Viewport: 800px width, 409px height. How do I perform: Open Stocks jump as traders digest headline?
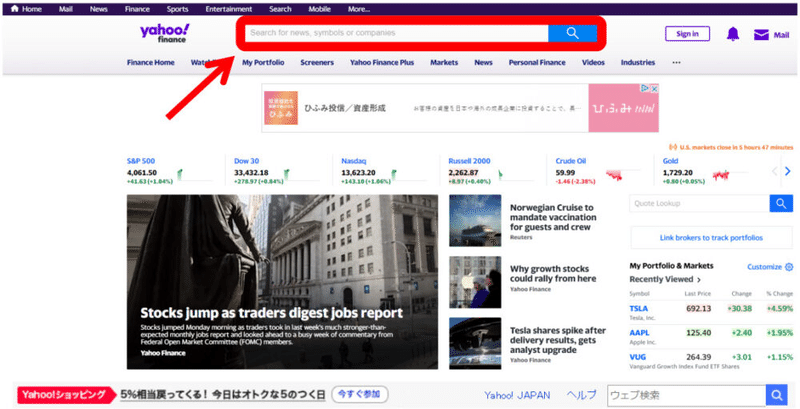[x=271, y=313]
